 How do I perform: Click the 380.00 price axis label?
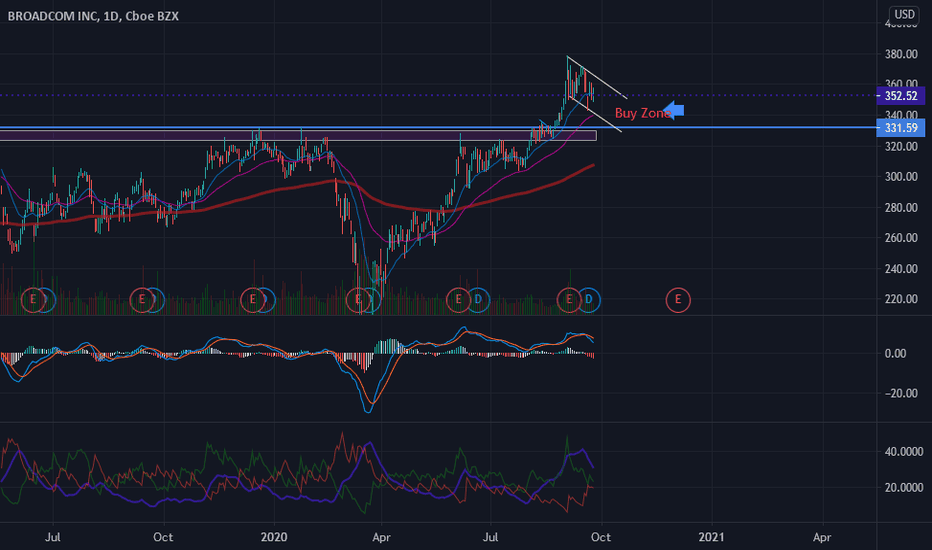pyautogui.click(x=900, y=54)
